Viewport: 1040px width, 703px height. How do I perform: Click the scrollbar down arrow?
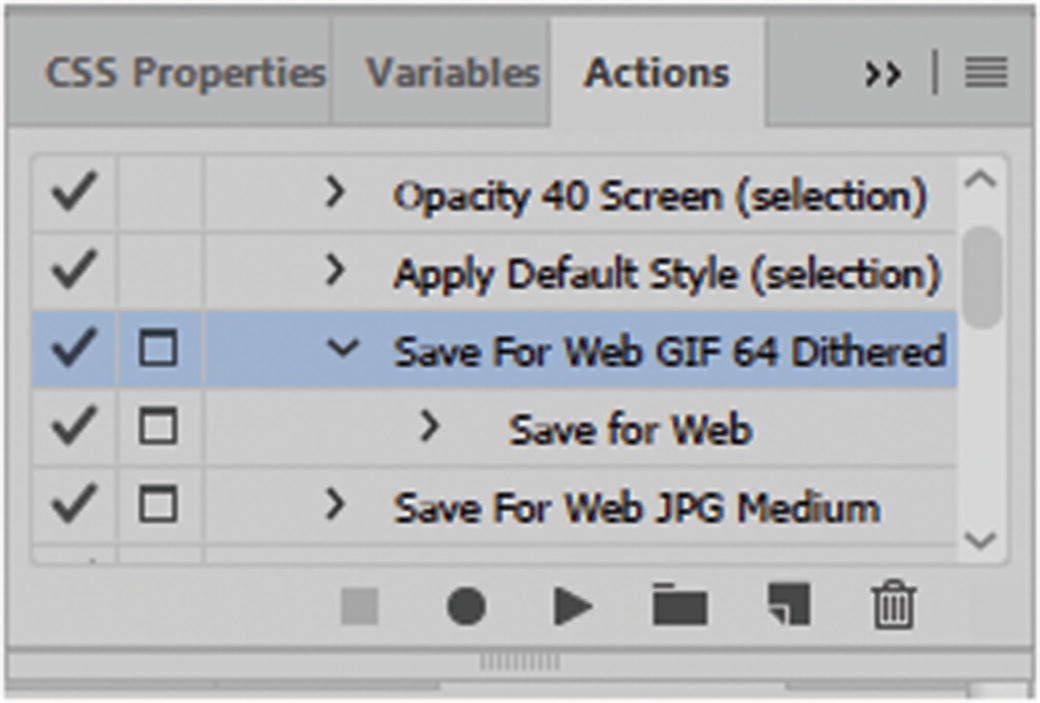(x=983, y=541)
